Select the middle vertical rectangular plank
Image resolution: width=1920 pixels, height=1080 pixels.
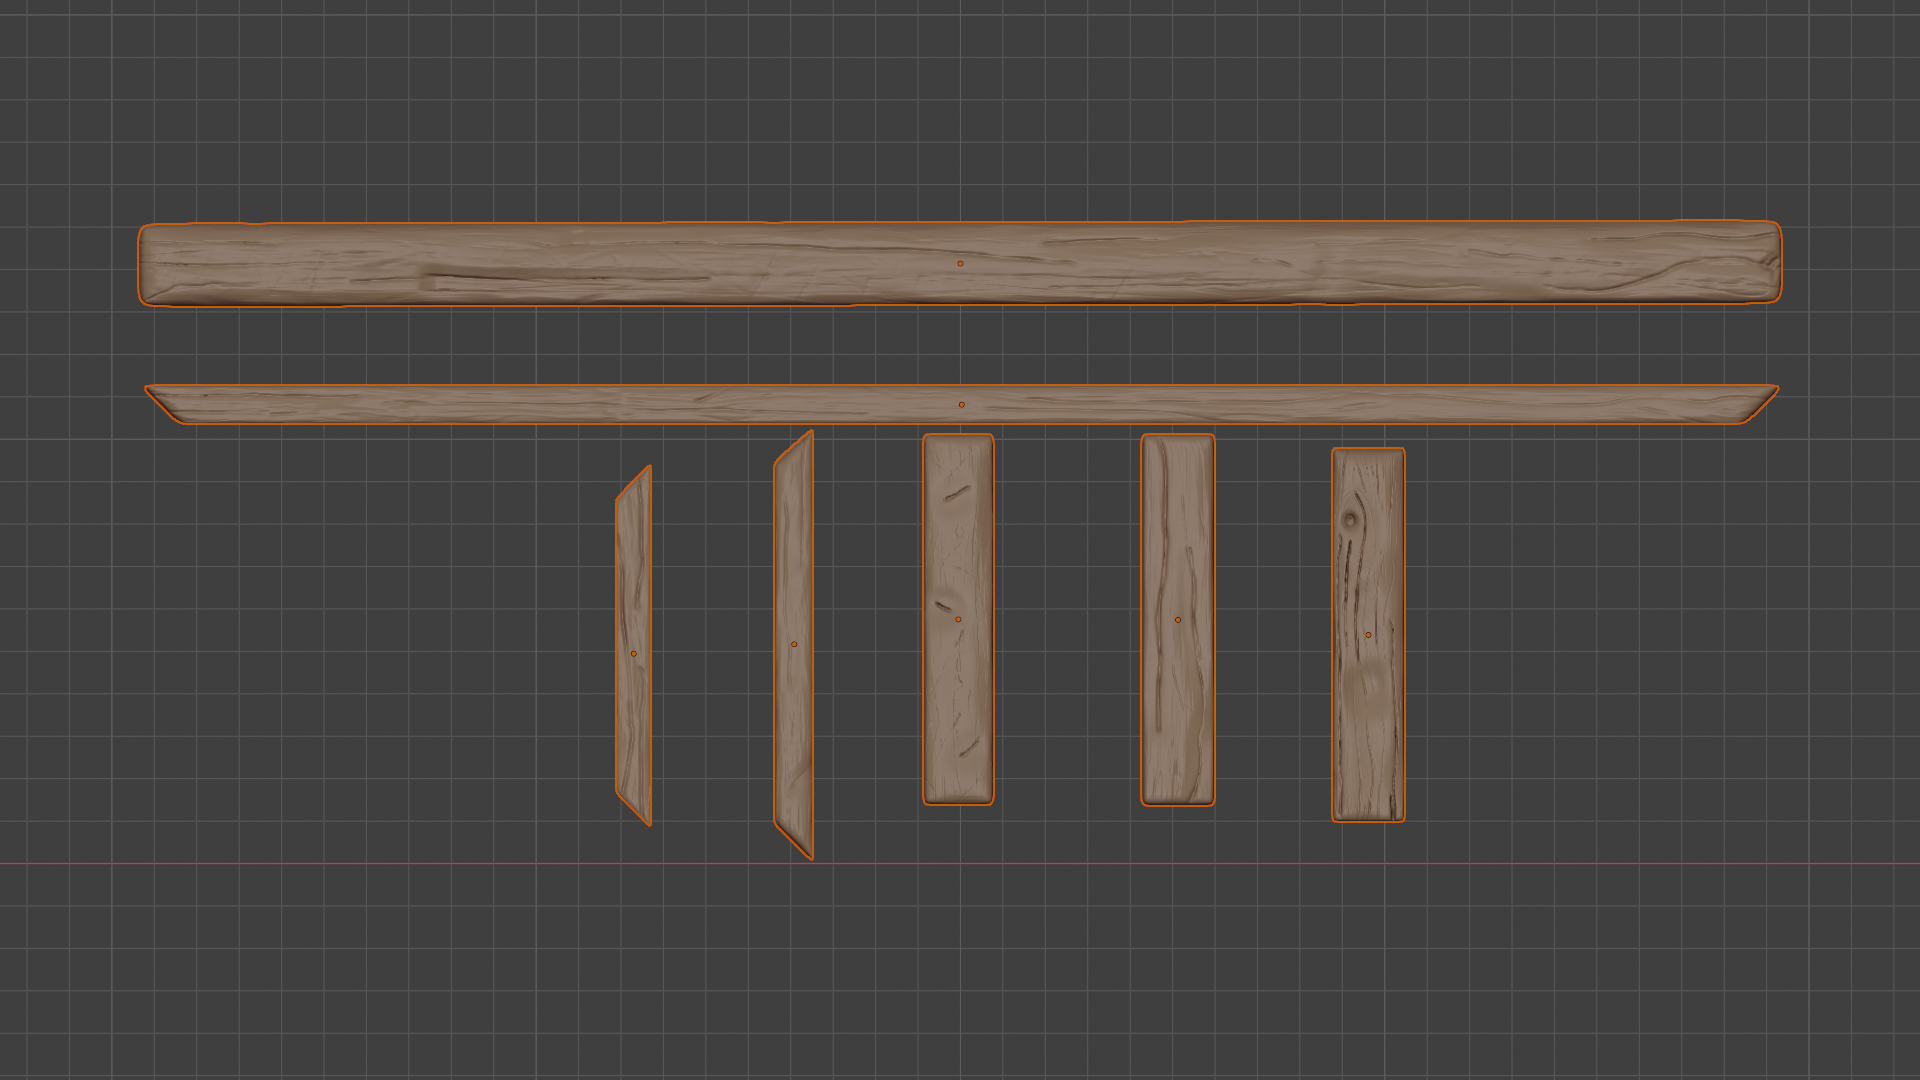click(x=958, y=700)
